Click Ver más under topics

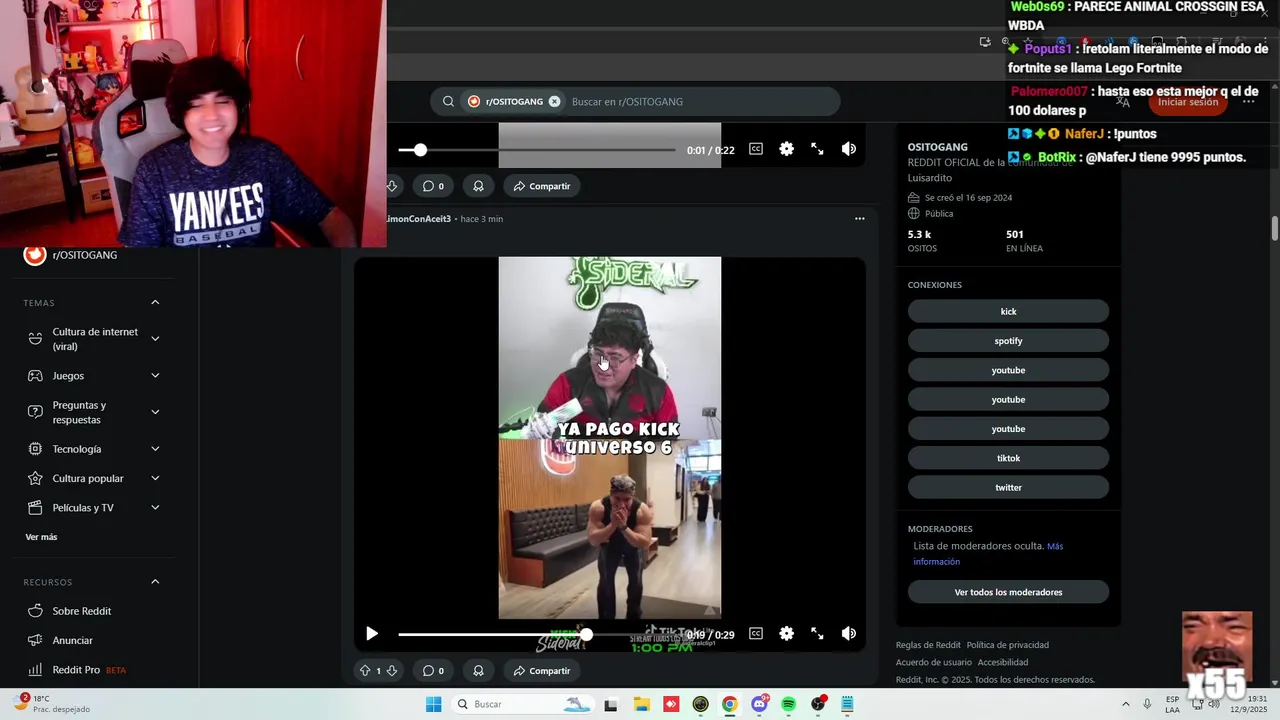(41, 537)
